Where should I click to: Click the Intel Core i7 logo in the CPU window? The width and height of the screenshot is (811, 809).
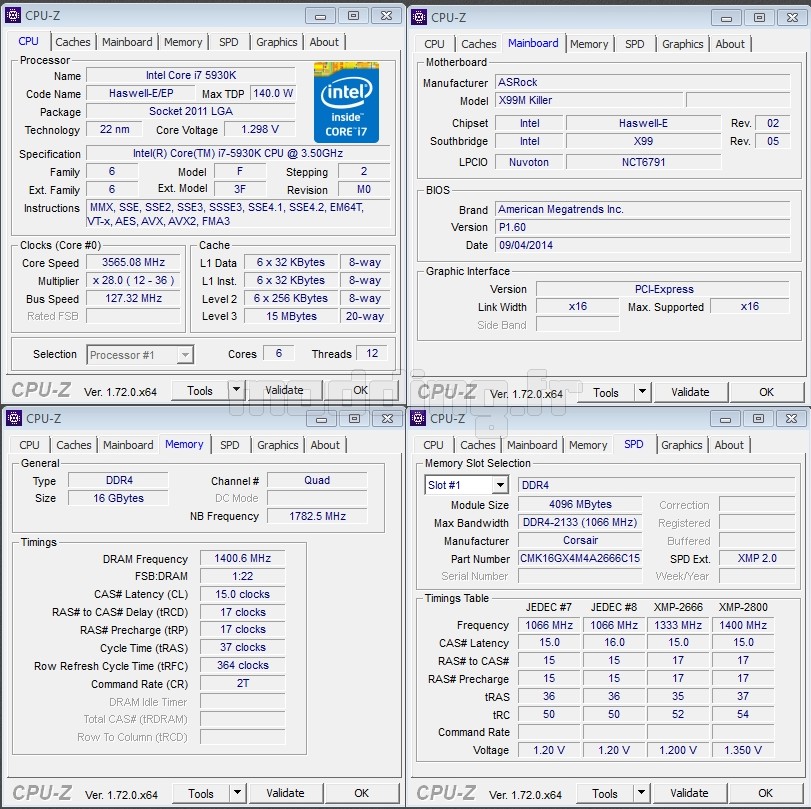(346, 102)
